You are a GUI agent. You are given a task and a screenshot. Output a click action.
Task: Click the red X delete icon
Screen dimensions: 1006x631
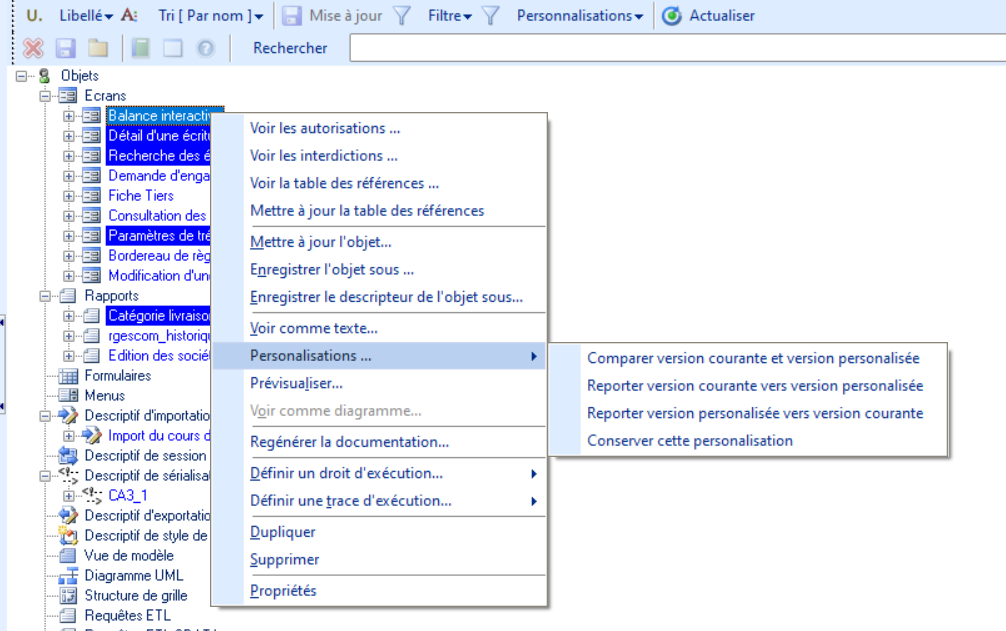pyautogui.click(x=33, y=48)
